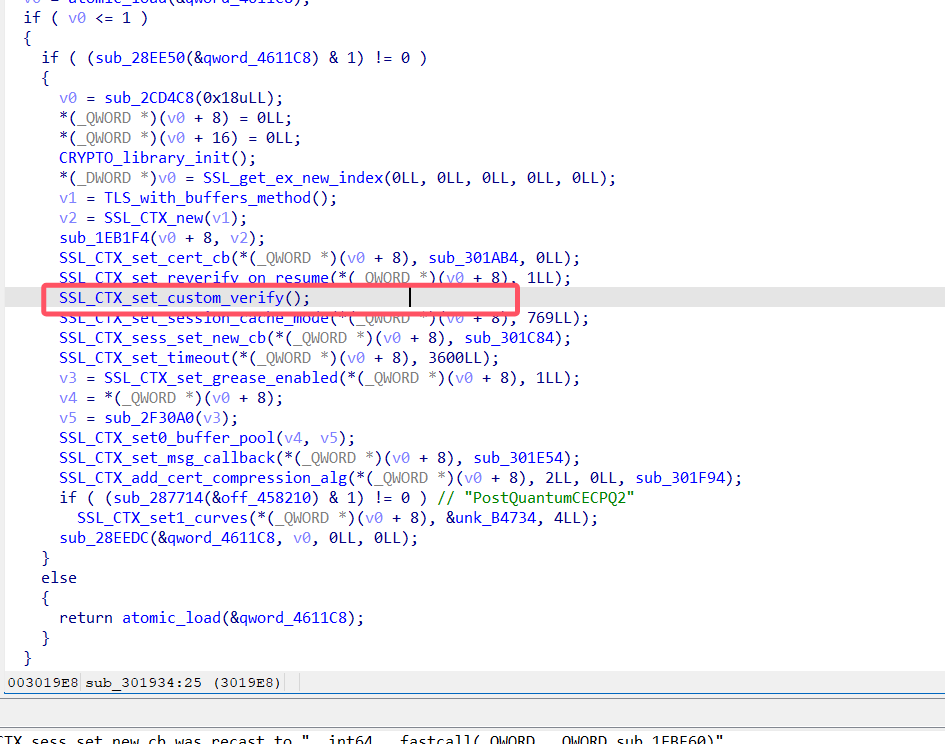Screen dimensions: 945x744
Task: Click the 003019E8 address in status bar
Action: (x=40, y=683)
